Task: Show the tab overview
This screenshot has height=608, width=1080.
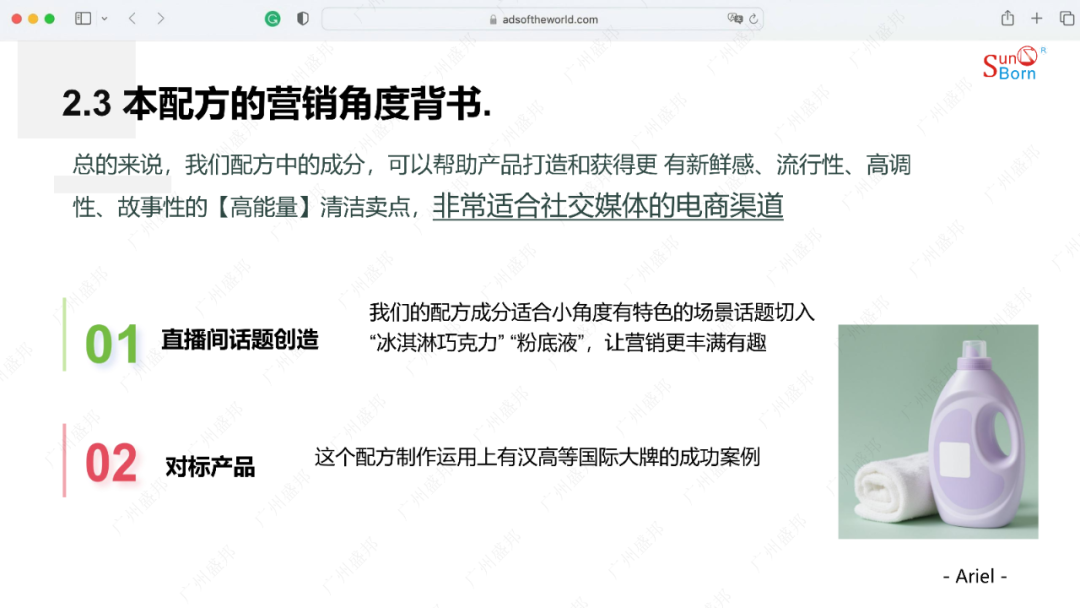Action: pos(1064,18)
